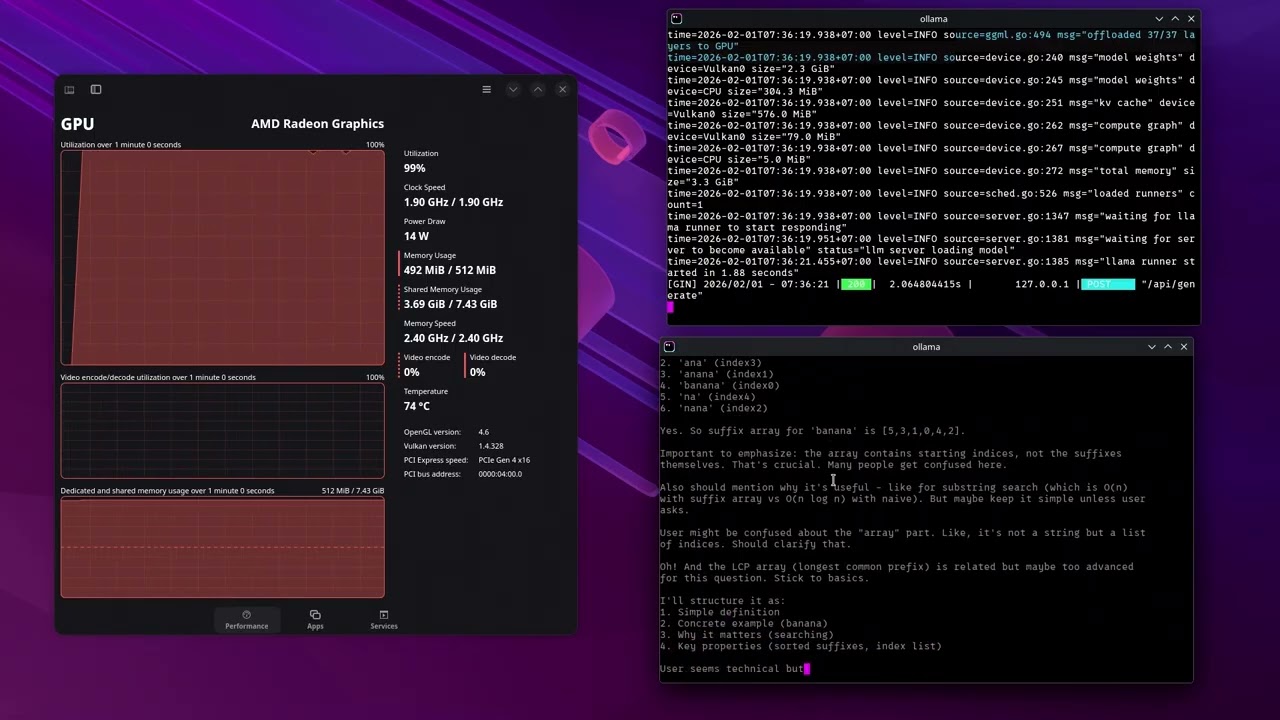This screenshot has width=1280, height=720.
Task: Click the OpenGL version '4.6' value
Action: (483, 432)
